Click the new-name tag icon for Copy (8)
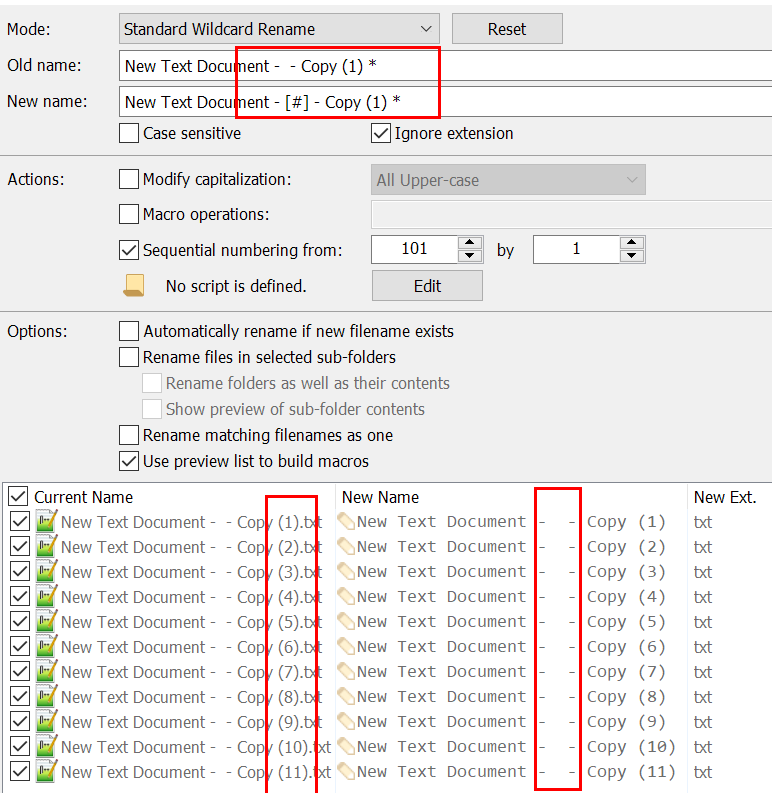Viewport: 772px width, 793px height. tap(347, 696)
